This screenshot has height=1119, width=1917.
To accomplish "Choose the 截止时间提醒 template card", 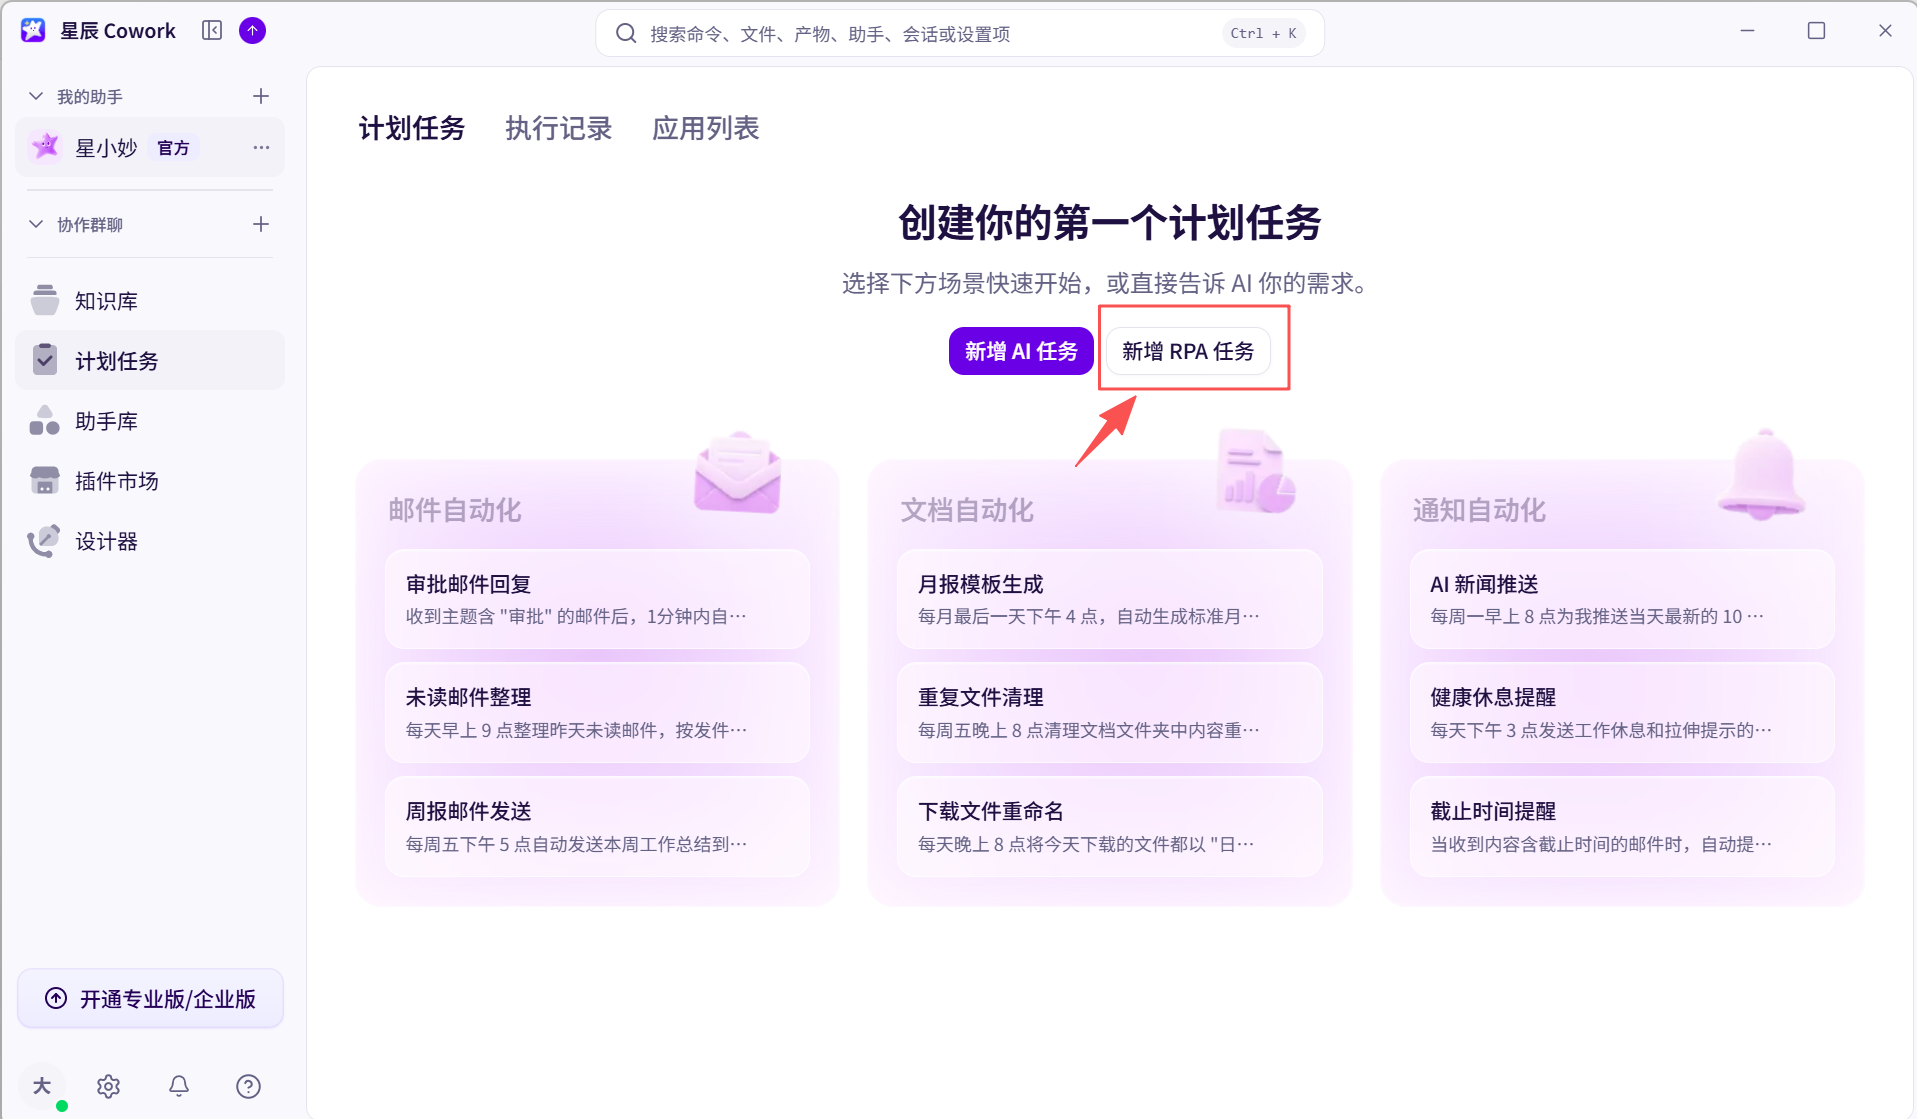I will [x=1622, y=827].
